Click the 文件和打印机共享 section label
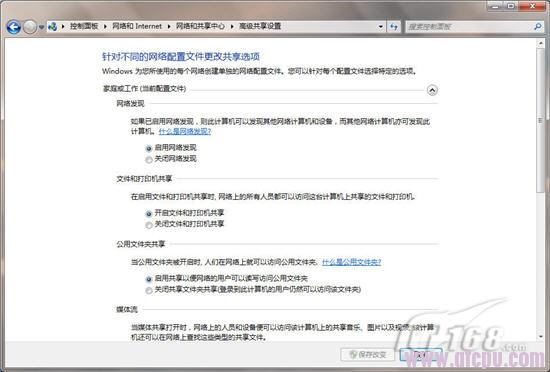The width and height of the screenshot is (550, 372). click(x=144, y=179)
